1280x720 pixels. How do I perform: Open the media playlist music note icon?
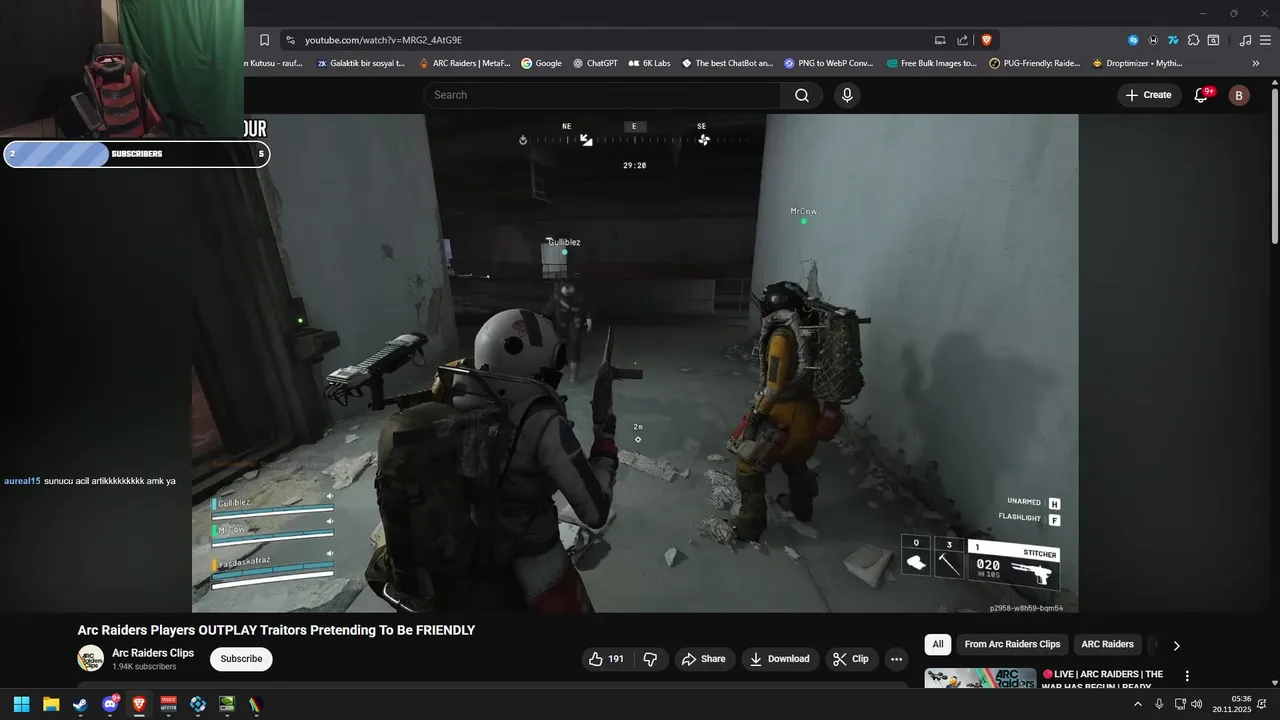point(1245,40)
